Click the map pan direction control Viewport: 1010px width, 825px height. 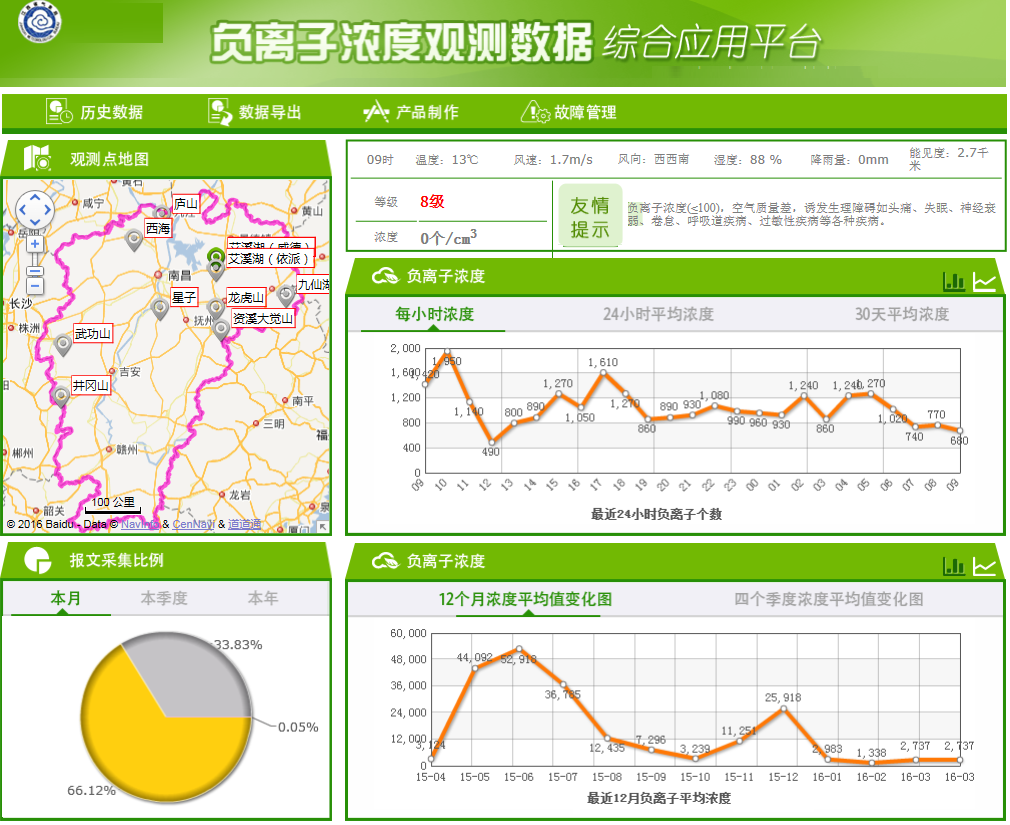[x=35, y=210]
